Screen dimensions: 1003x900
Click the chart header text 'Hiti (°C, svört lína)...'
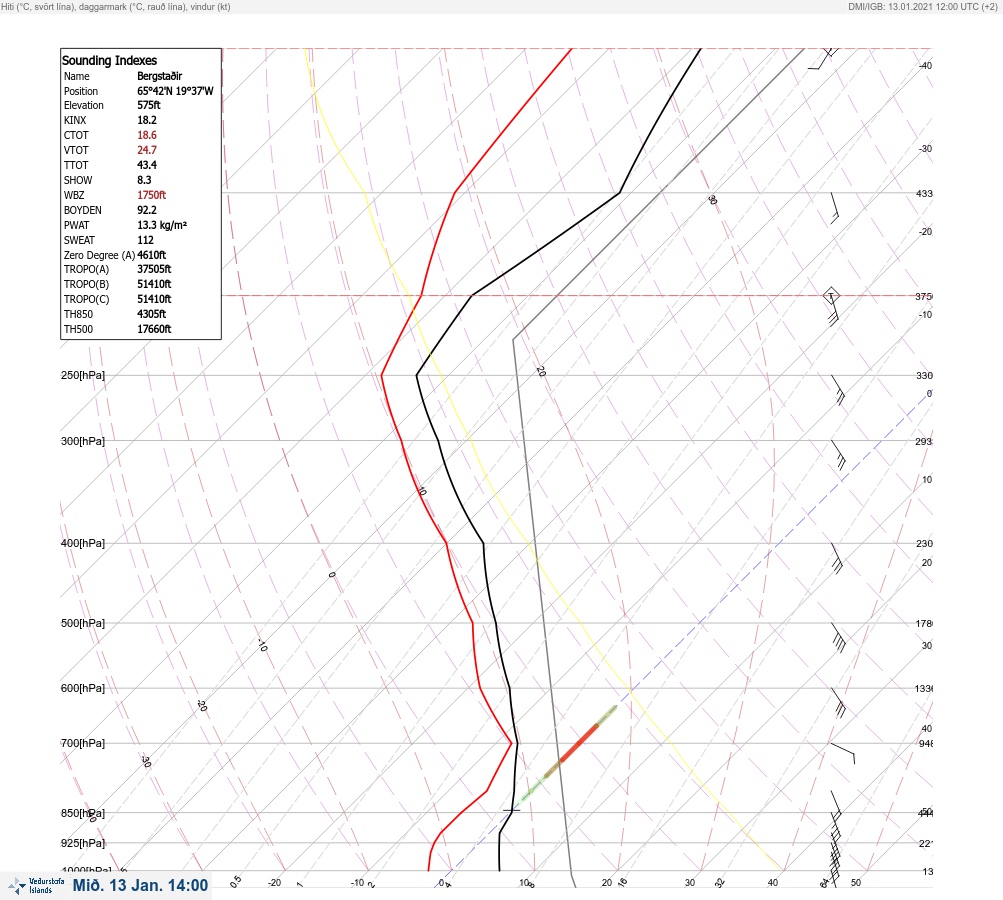pyautogui.click(x=116, y=7)
